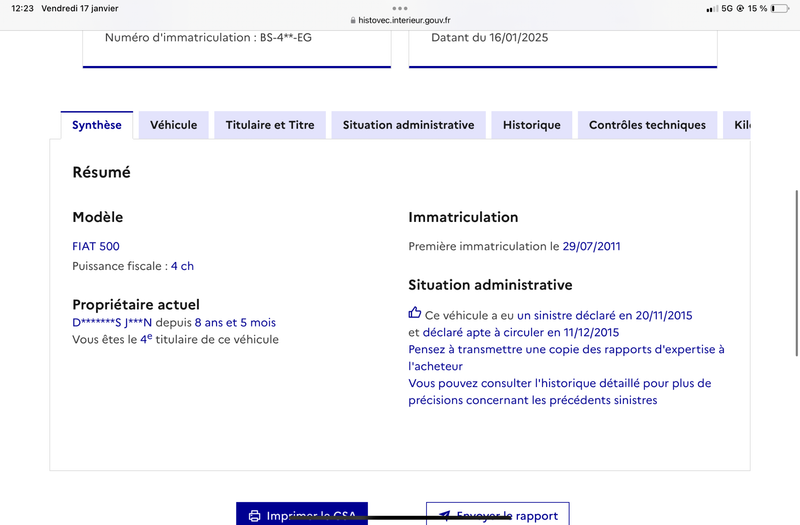Click the '4e titulaire de ce véhicule' line
This screenshot has width=800, height=525.
[176, 339]
